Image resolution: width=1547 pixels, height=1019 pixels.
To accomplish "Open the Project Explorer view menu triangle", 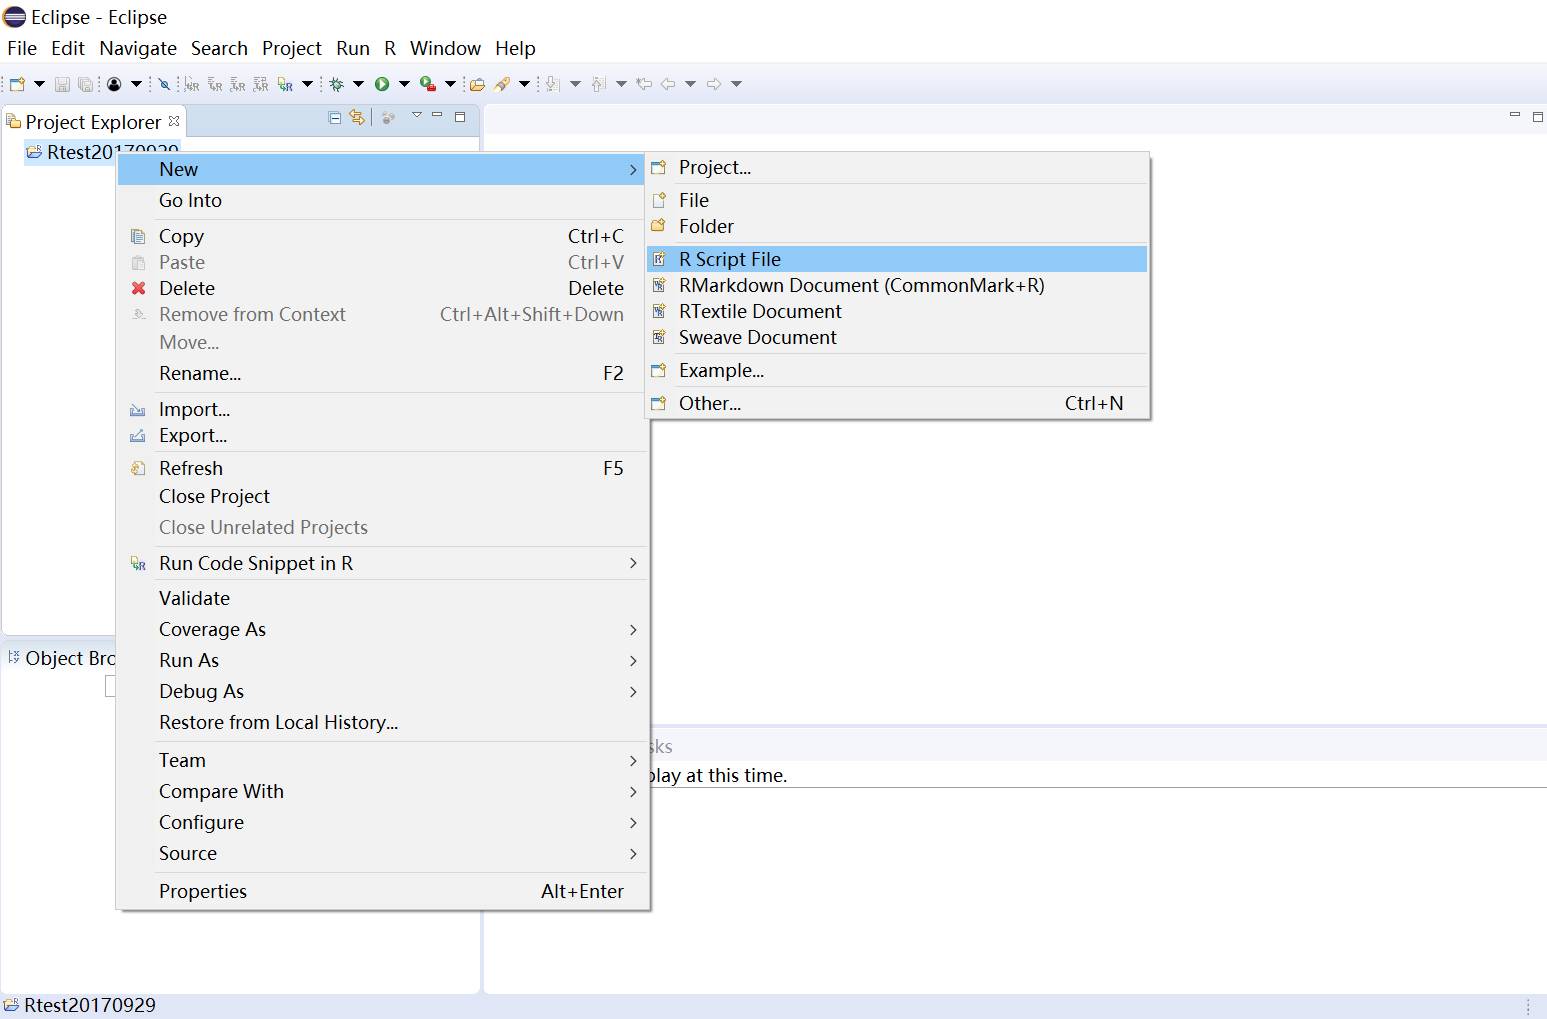I will coord(417,116).
